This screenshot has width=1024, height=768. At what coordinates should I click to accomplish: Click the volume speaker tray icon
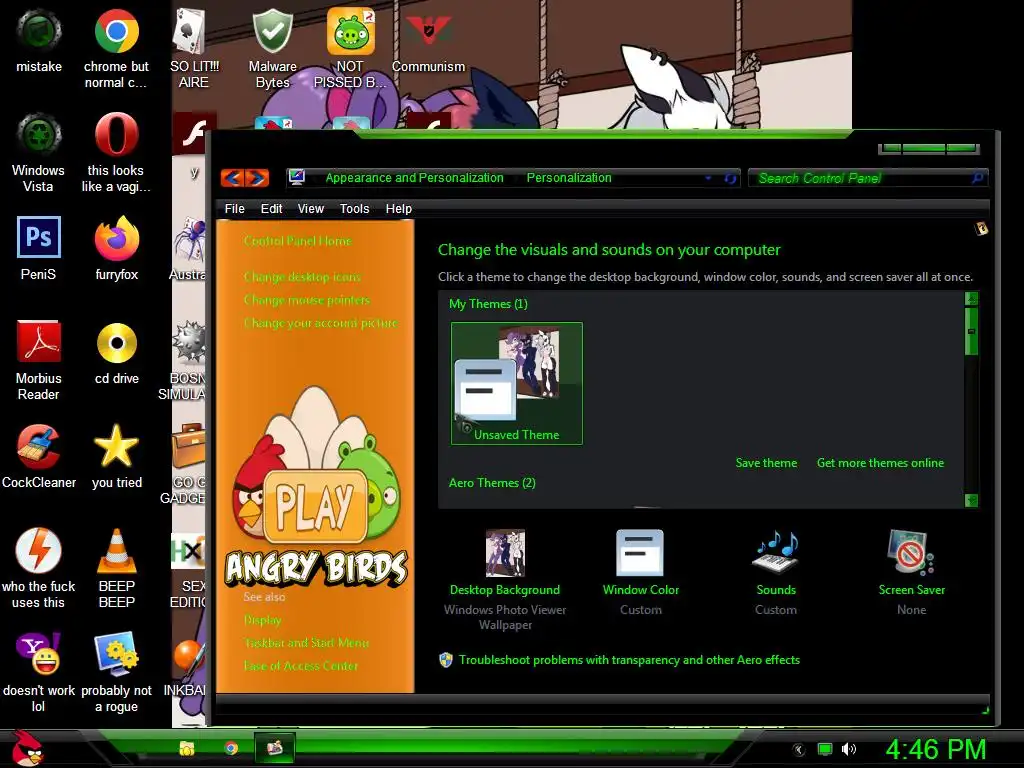(x=849, y=749)
